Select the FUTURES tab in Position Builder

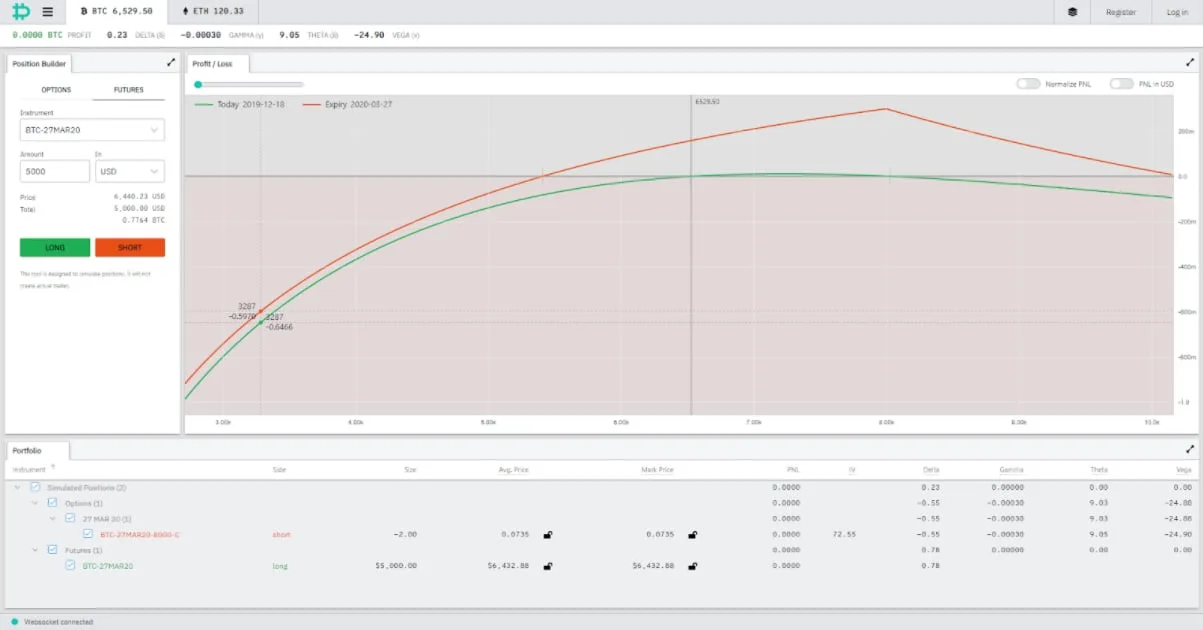coord(128,90)
